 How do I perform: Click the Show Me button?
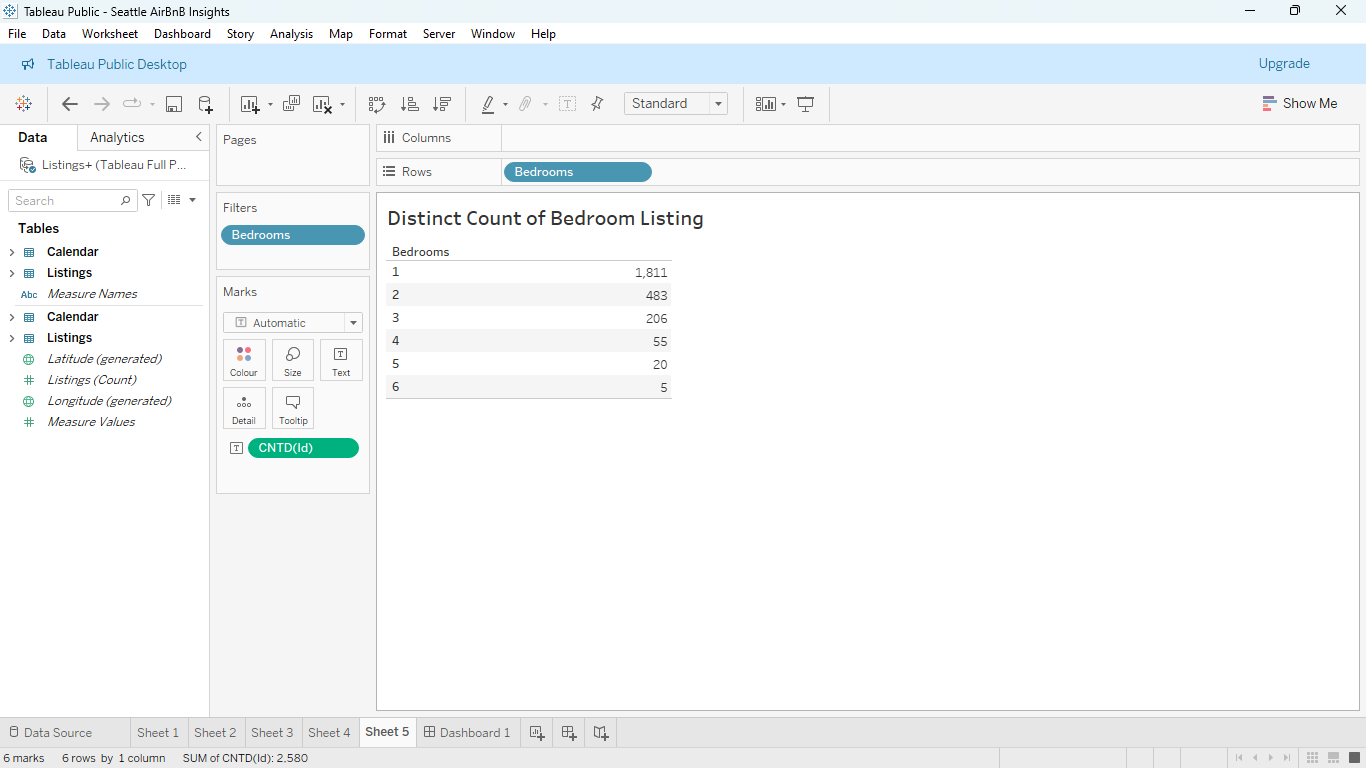click(1299, 104)
